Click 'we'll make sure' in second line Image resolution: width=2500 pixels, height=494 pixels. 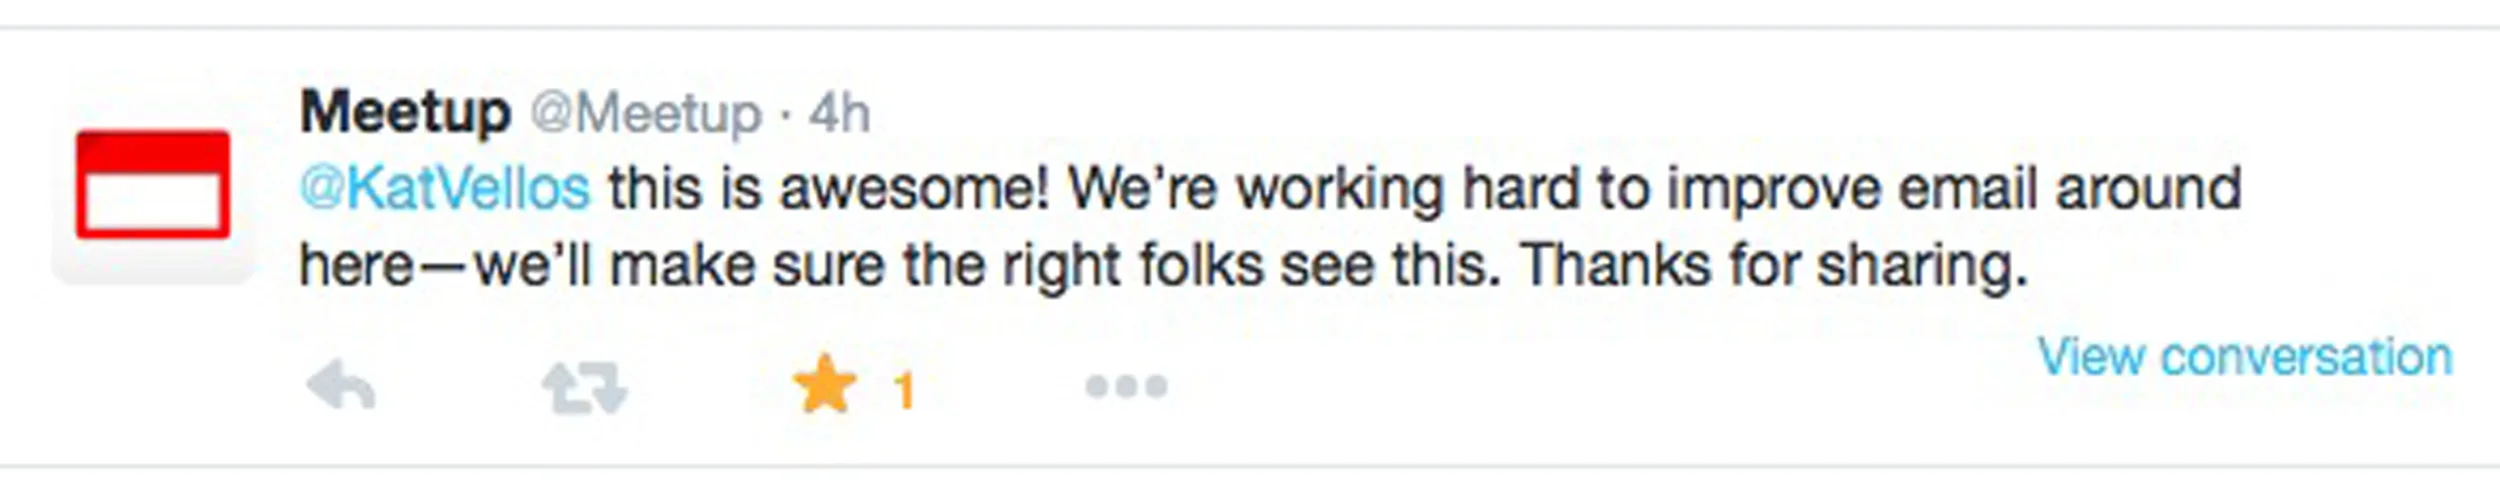point(679,266)
